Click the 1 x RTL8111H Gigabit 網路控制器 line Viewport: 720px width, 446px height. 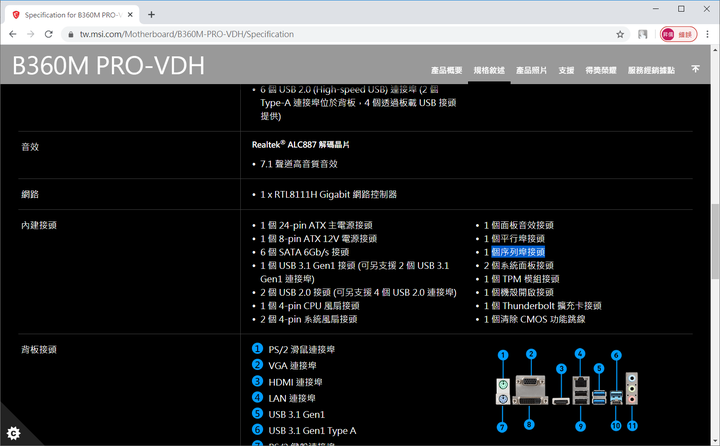(x=328, y=195)
